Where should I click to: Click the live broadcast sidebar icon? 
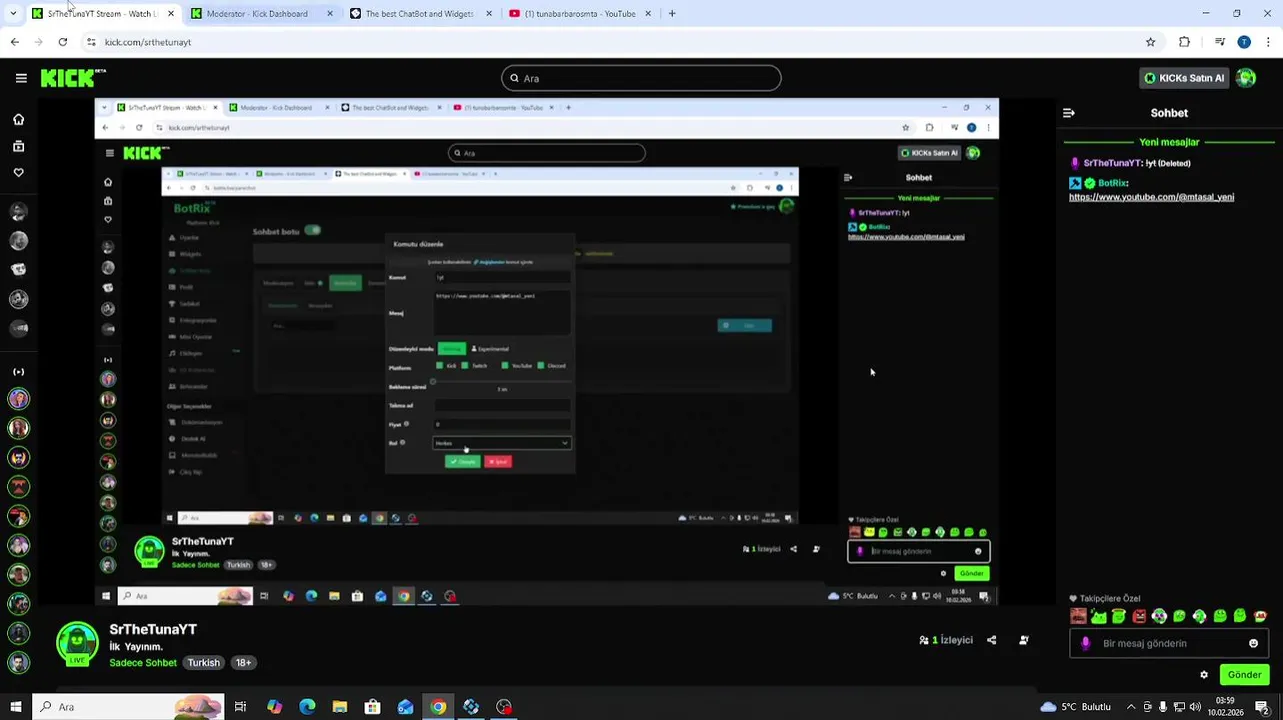tap(18, 372)
